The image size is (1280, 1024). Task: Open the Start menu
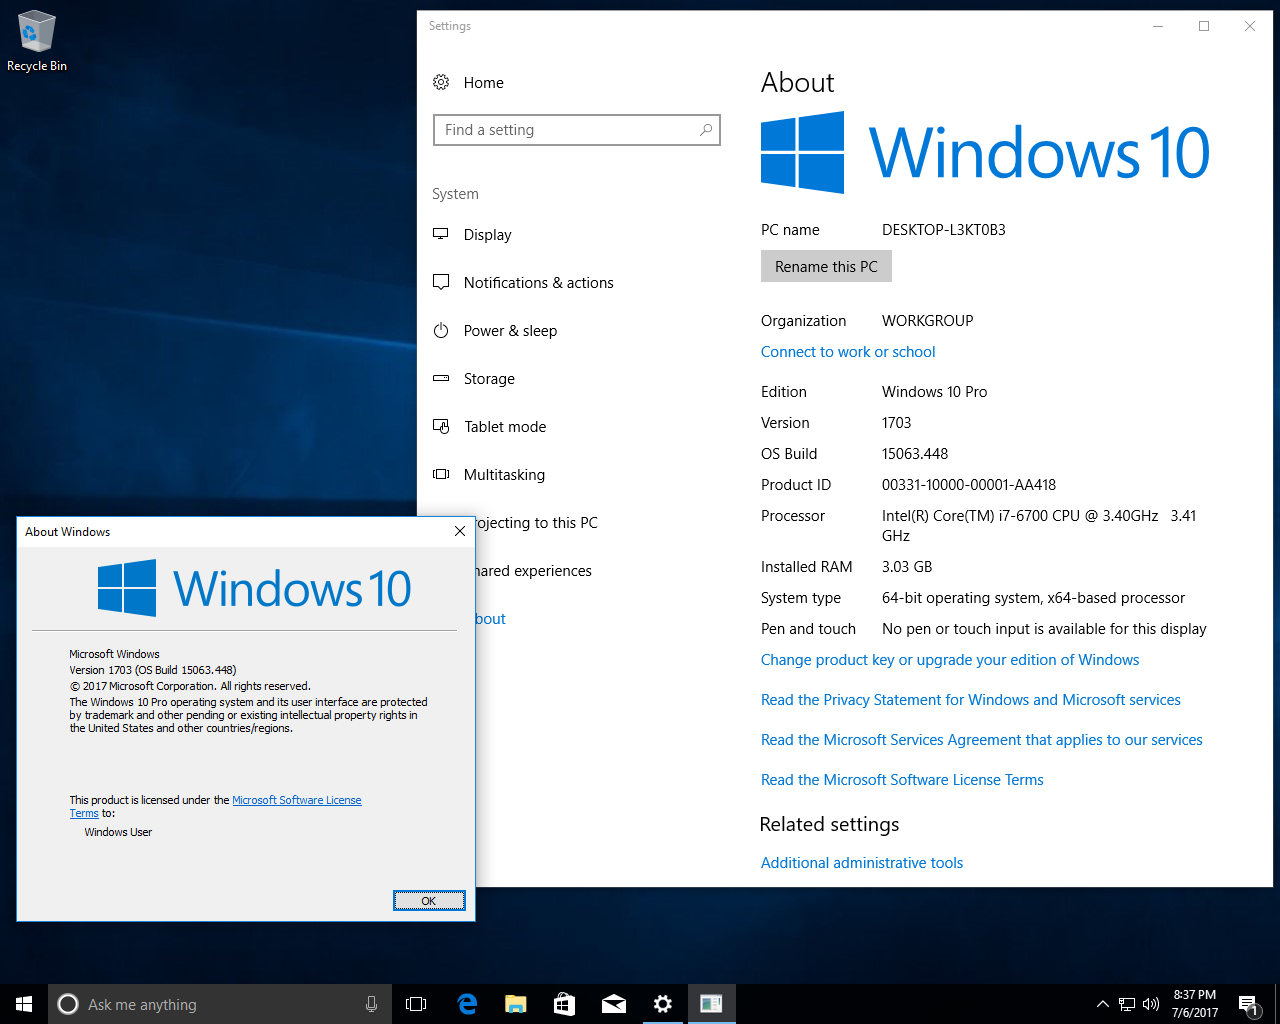[24, 1004]
